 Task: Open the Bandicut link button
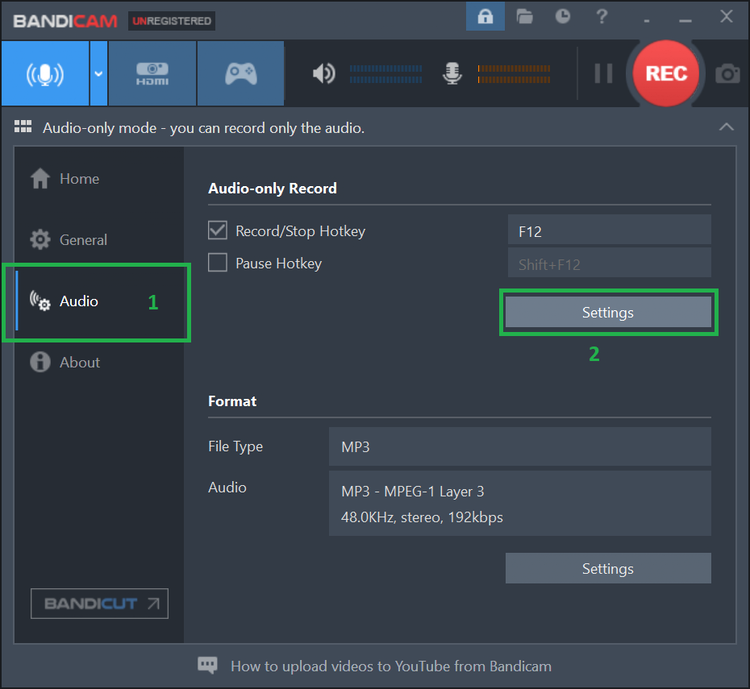tap(99, 603)
